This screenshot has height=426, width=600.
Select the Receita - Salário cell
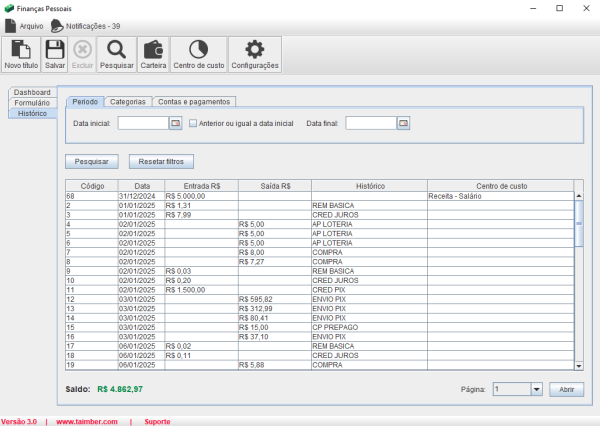(501, 196)
